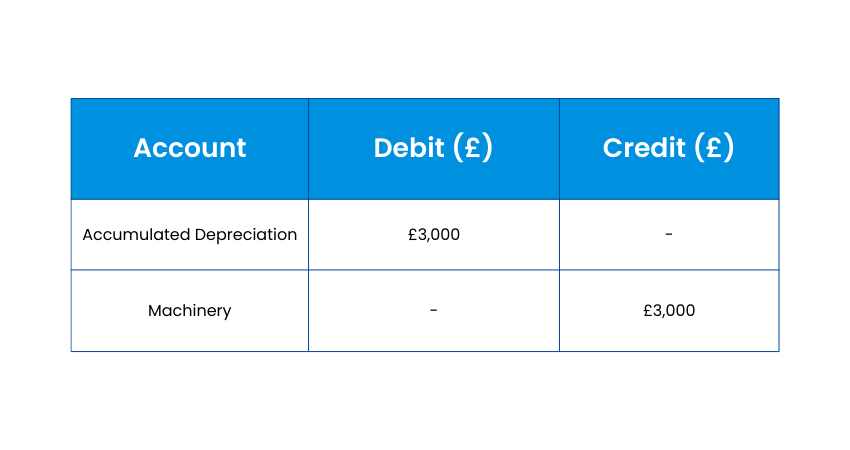Image resolution: width=850 pixels, height=450 pixels.
Task: Click the word "Credit" in the header
Action: [644, 148]
